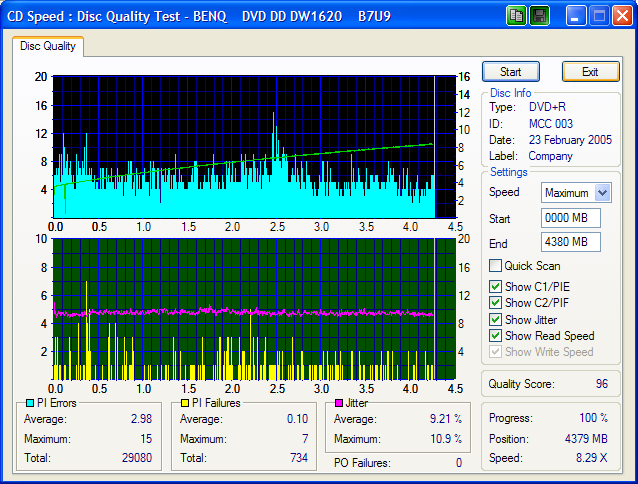638x484 pixels.
Task: Click the Exit button
Action: (x=590, y=72)
